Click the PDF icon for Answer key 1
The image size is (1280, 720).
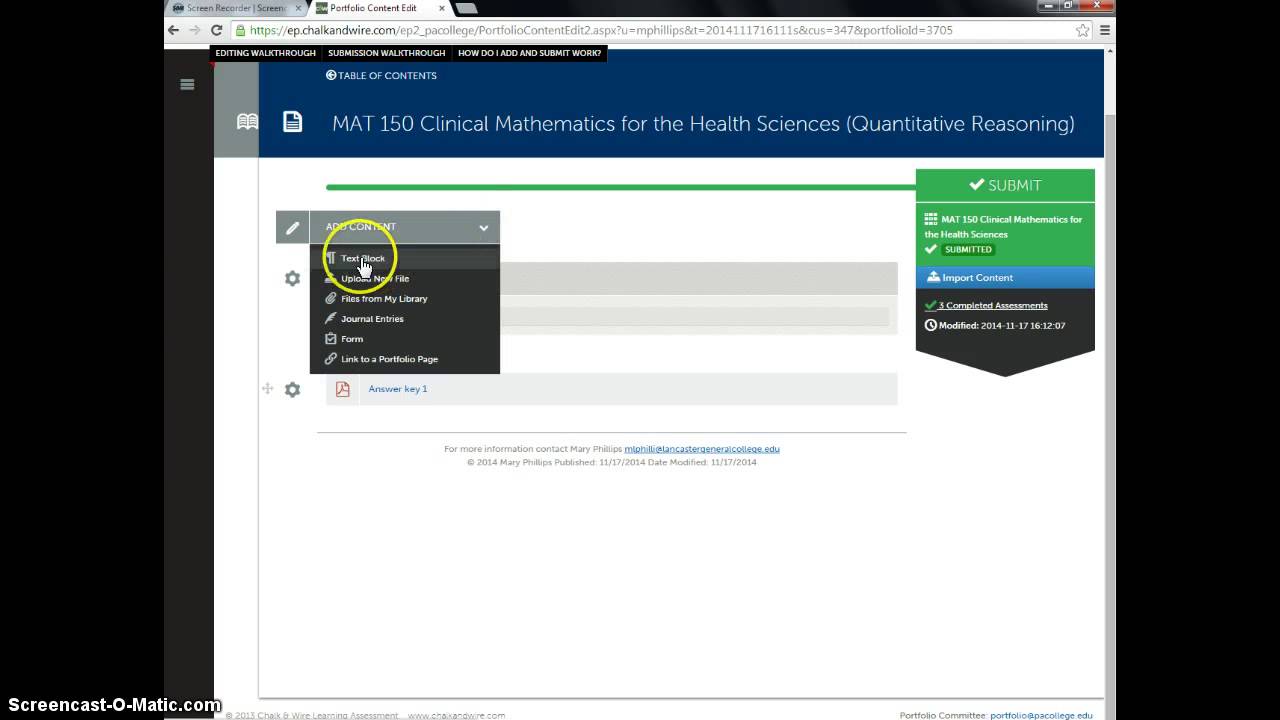pyautogui.click(x=343, y=389)
